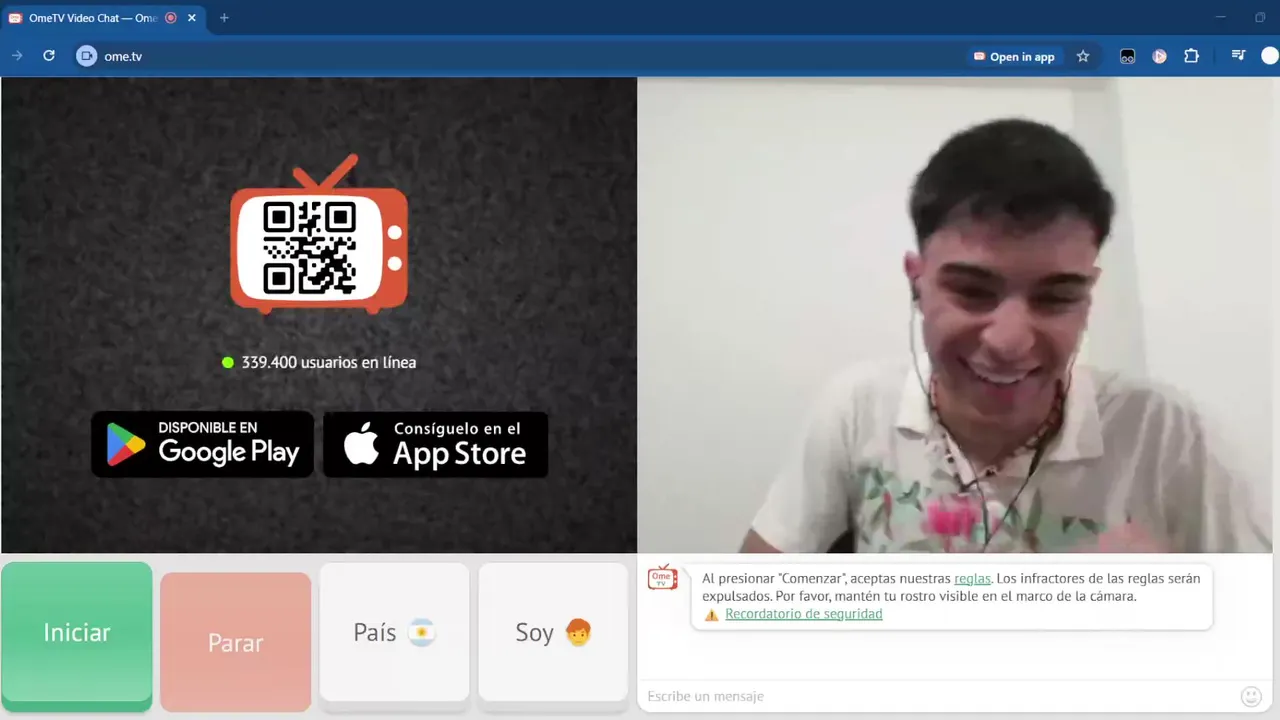Viewport: 1280px width, 720px height.
Task: Click the recording indicator on the tab
Action: coord(170,18)
